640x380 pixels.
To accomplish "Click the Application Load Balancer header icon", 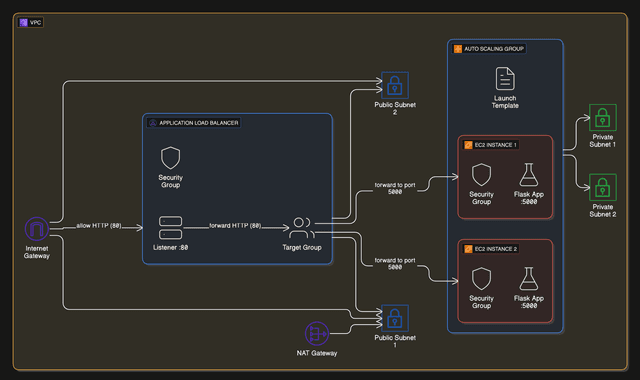I will [153, 123].
